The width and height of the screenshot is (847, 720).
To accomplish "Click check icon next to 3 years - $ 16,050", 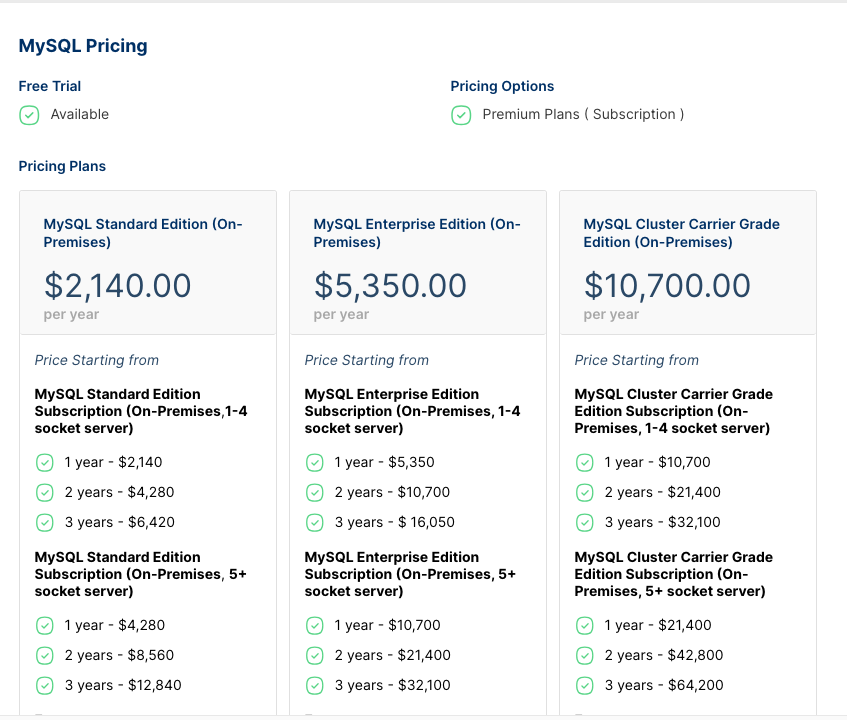I will click(x=314, y=523).
